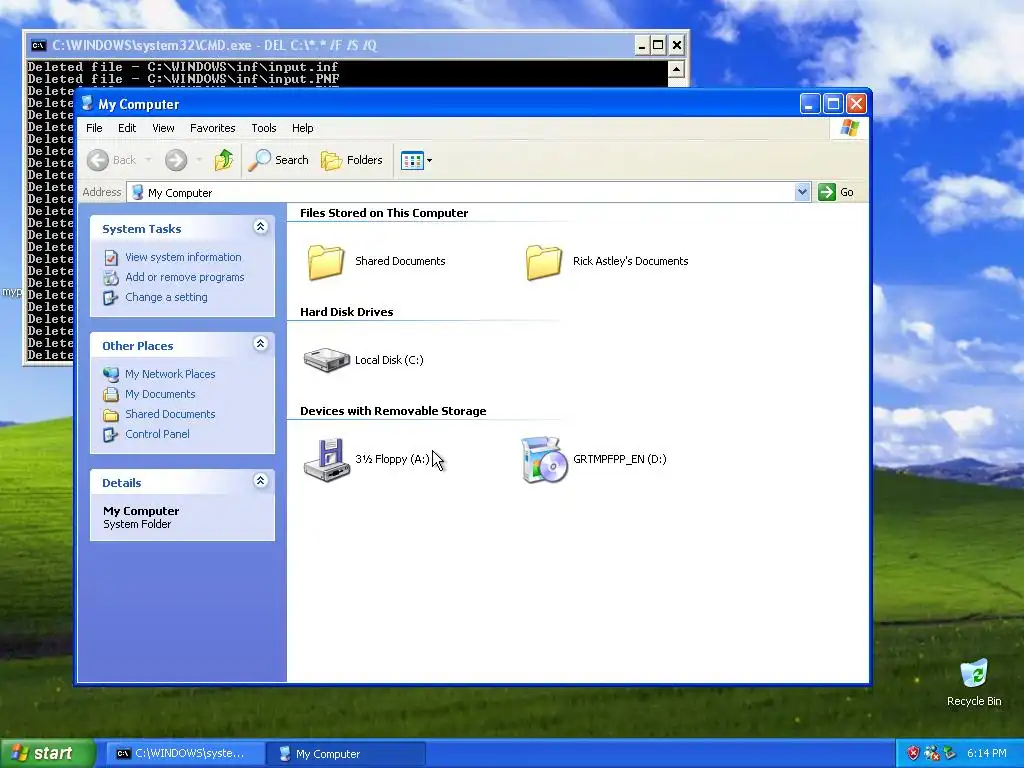
Task: Open the Search pane
Action: (278, 160)
